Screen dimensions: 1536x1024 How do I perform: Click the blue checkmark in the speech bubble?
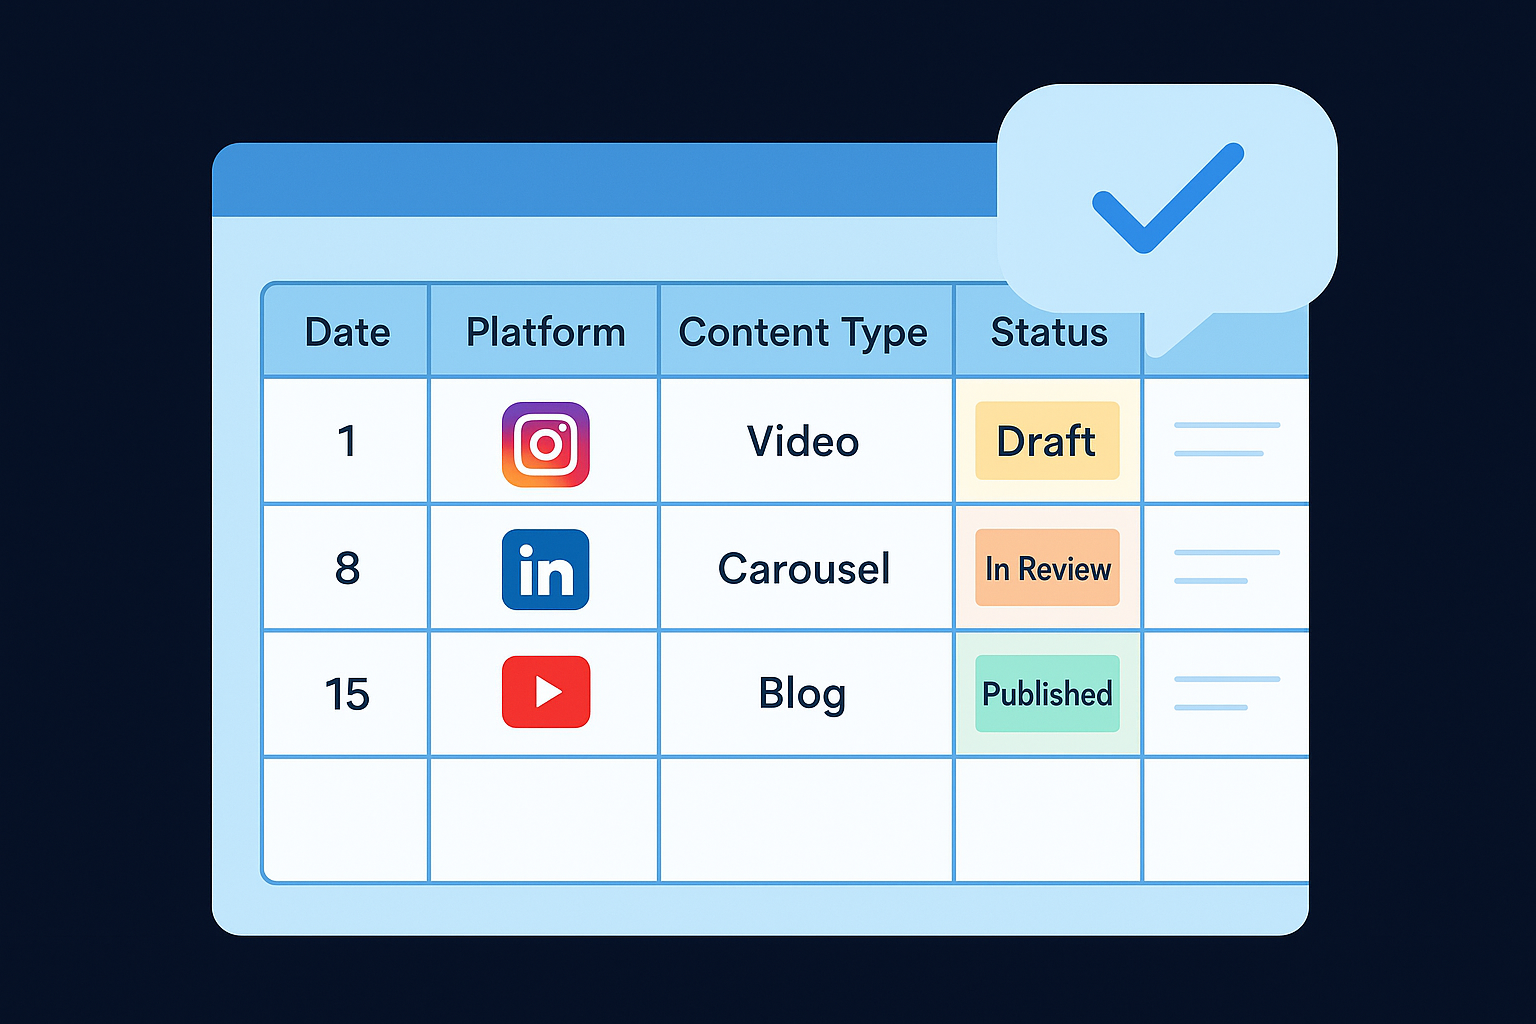pos(1168,198)
